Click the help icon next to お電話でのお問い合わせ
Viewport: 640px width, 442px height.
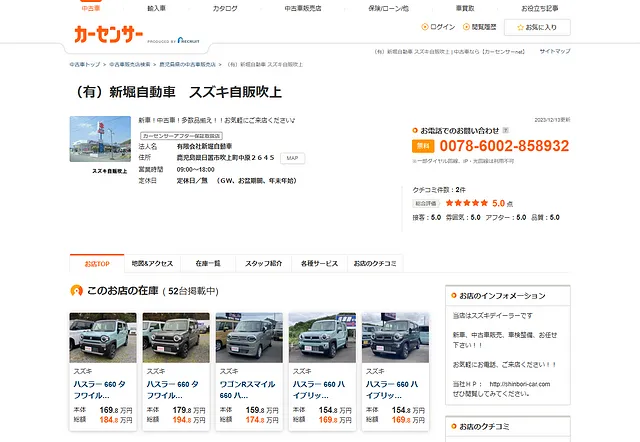pos(505,130)
